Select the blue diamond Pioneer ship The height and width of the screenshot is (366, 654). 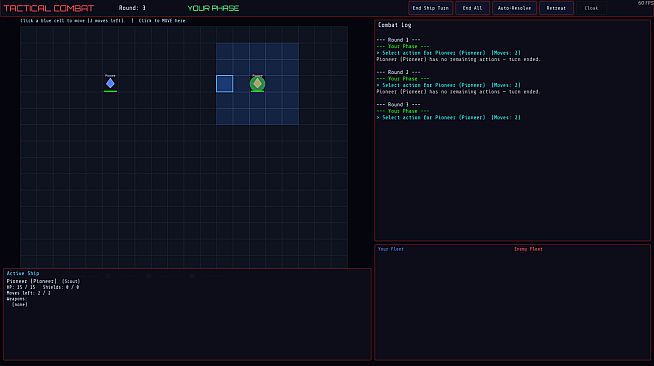coord(110,83)
